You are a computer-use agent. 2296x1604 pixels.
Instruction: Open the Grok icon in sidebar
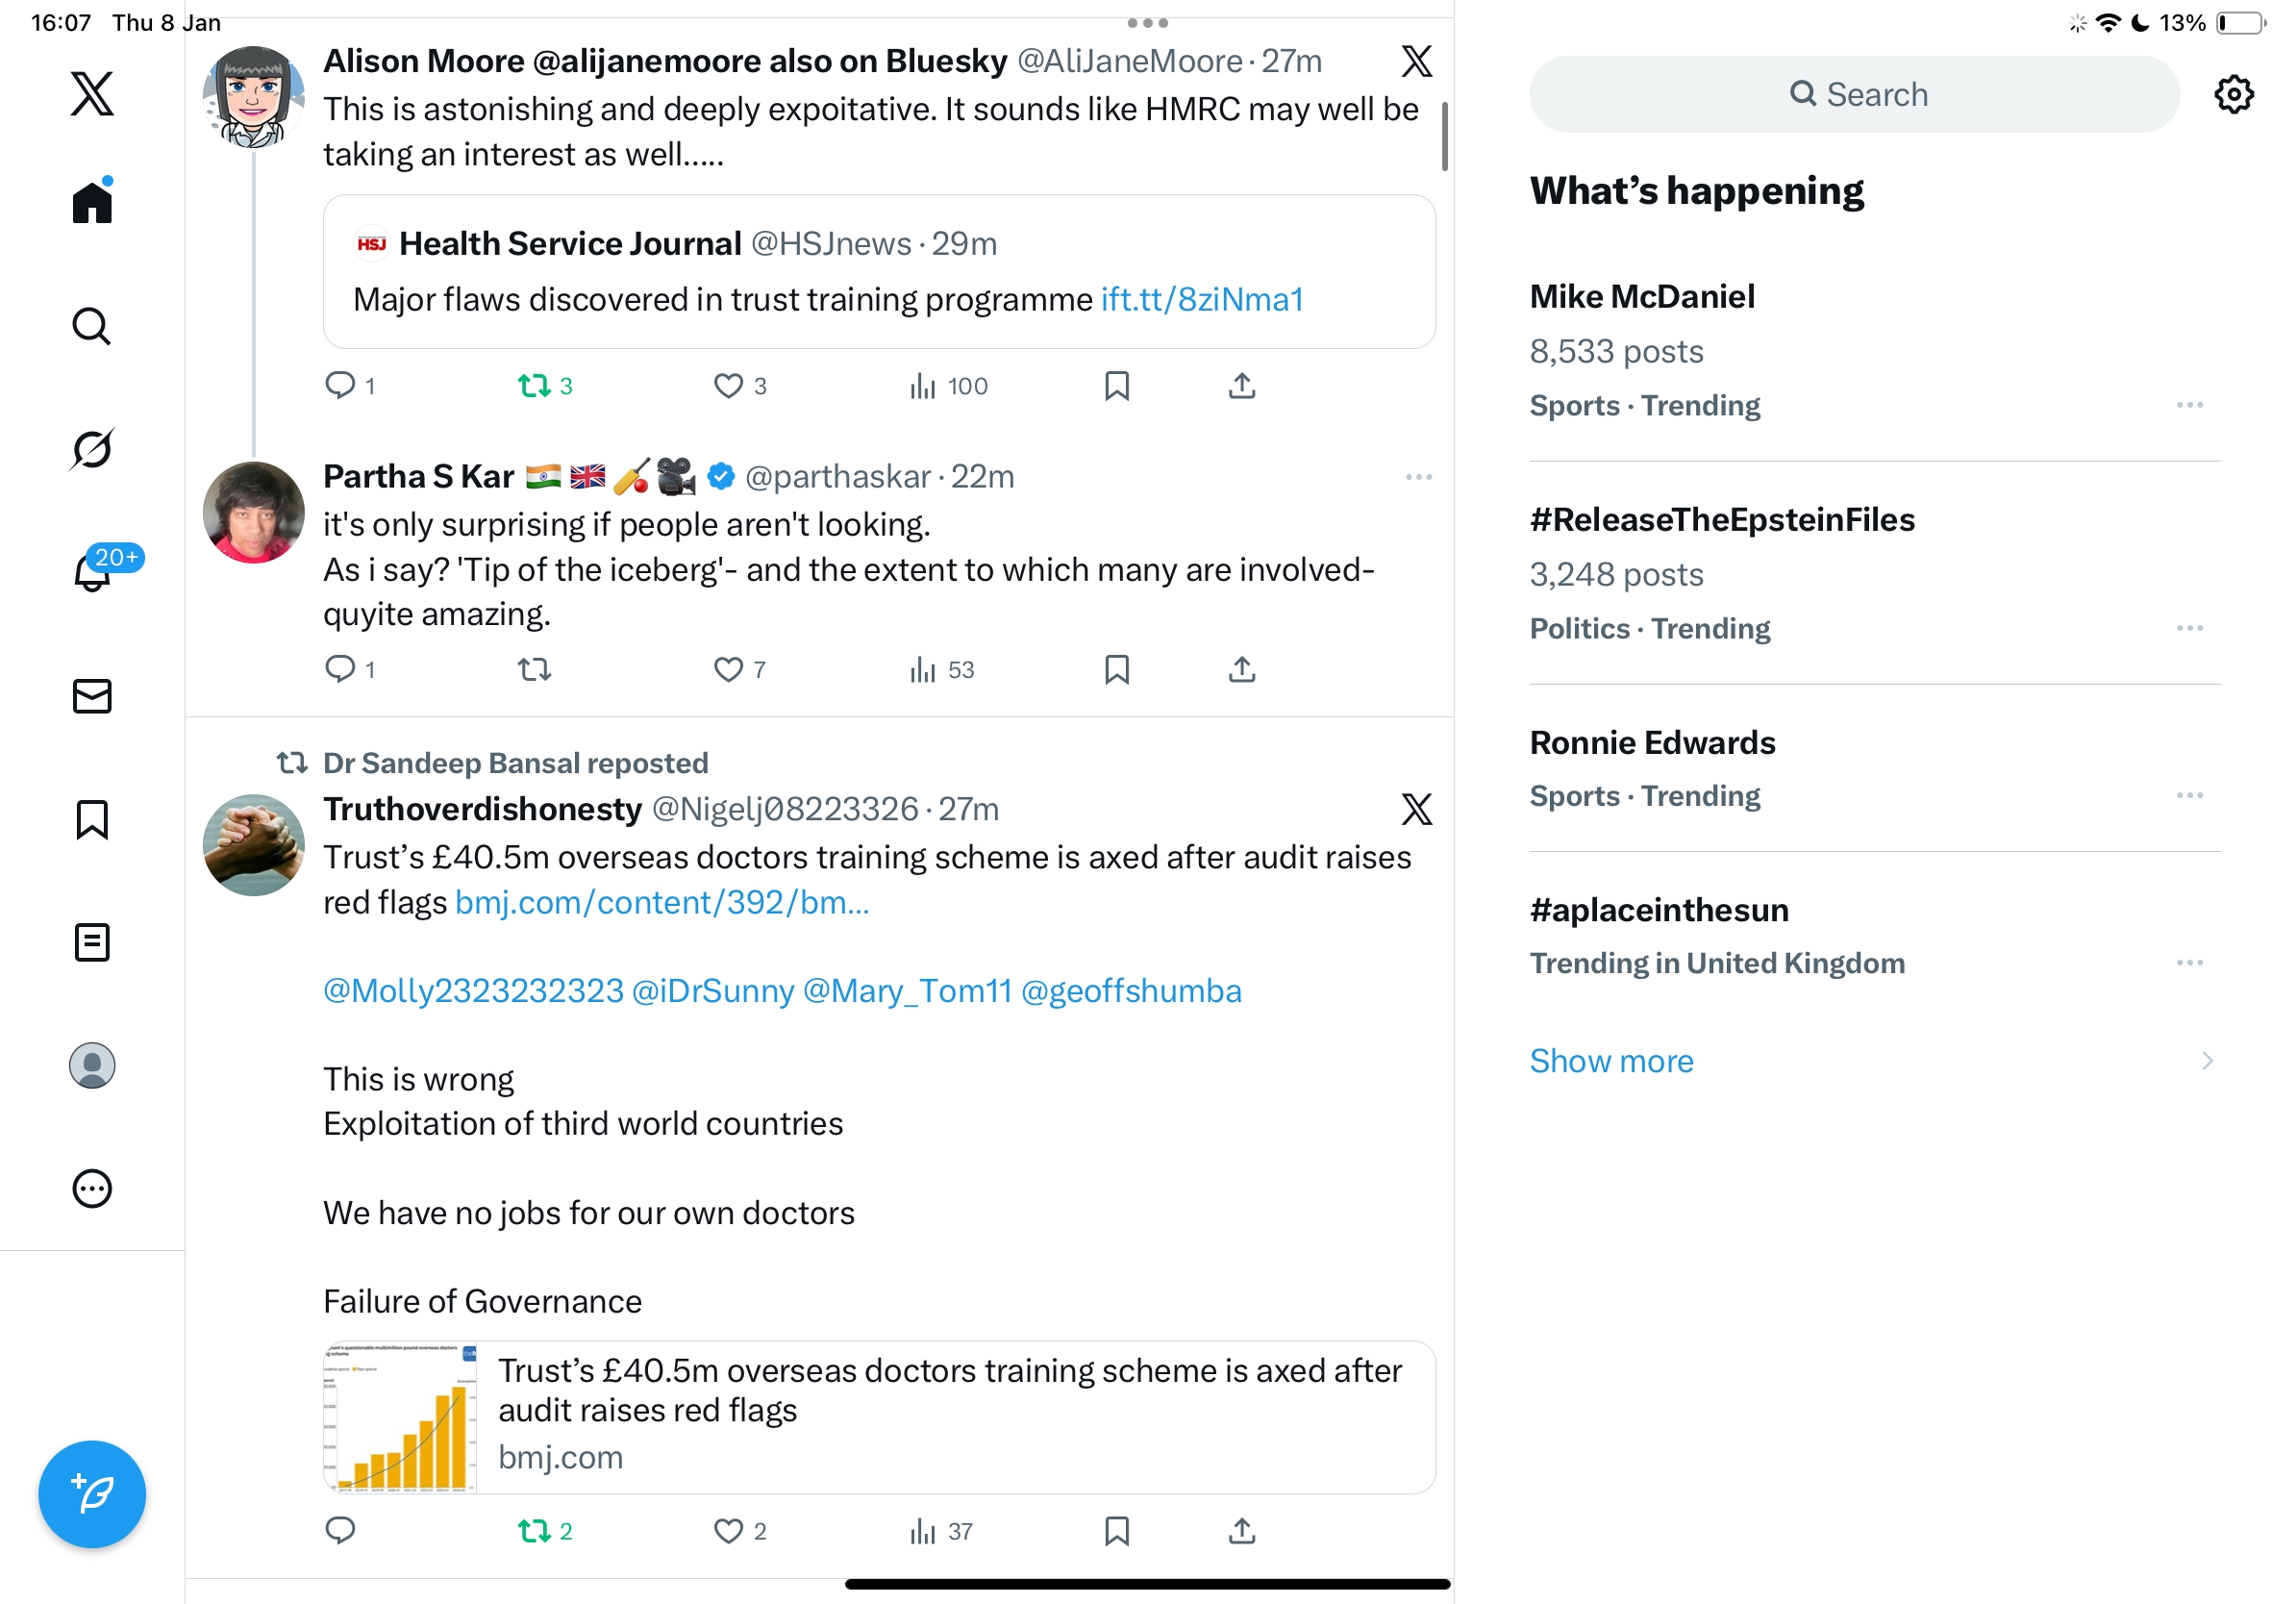(92, 449)
